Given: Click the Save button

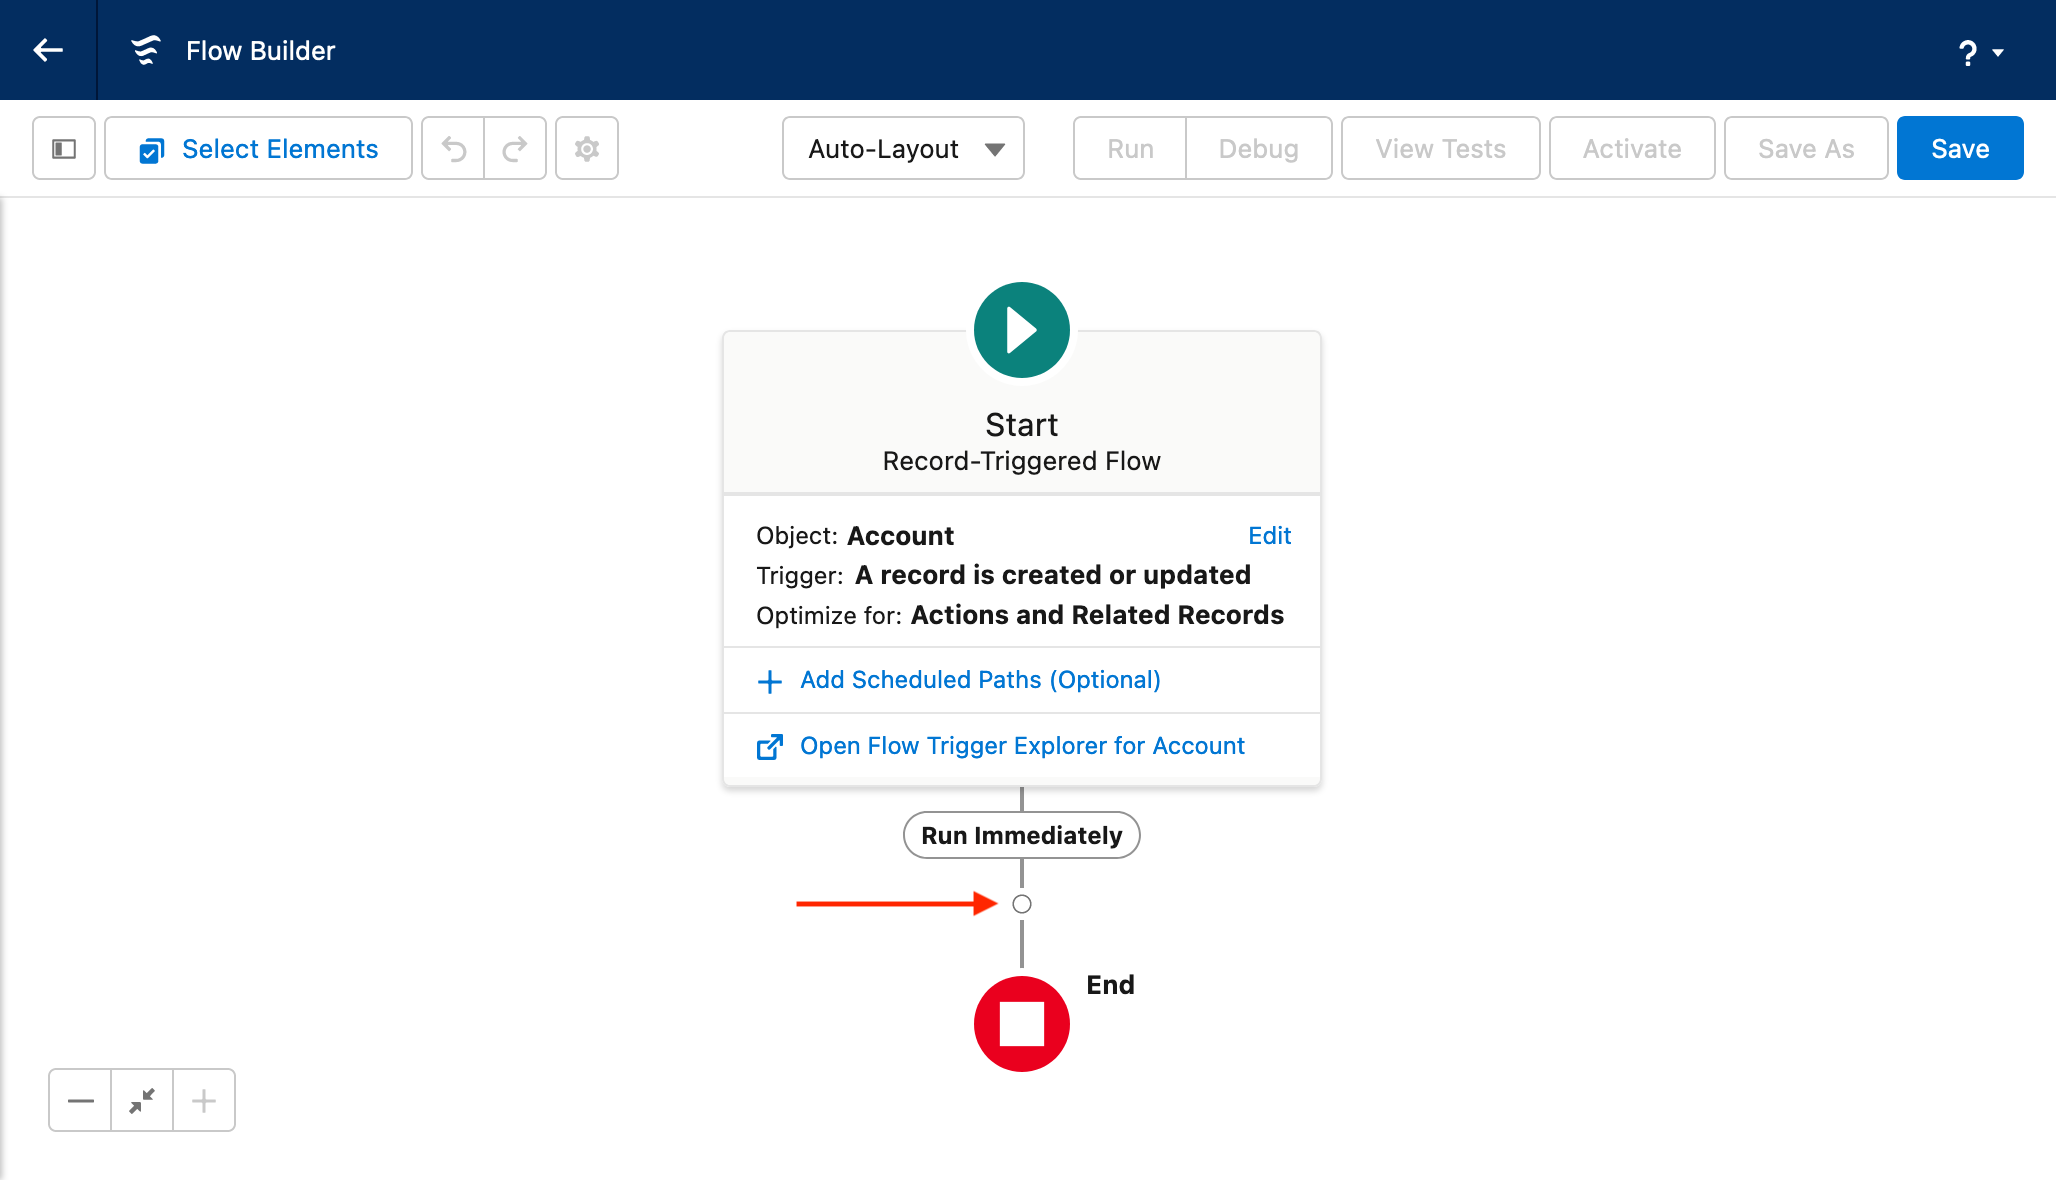Looking at the screenshot, I should [1959, 149].
